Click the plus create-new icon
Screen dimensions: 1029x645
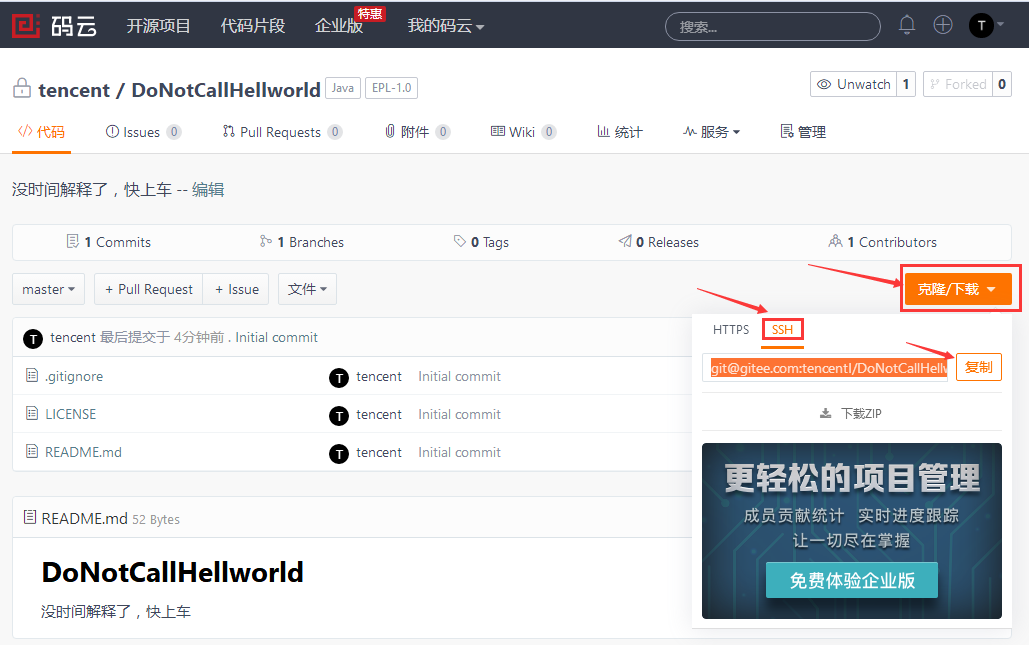click(943, 25)
